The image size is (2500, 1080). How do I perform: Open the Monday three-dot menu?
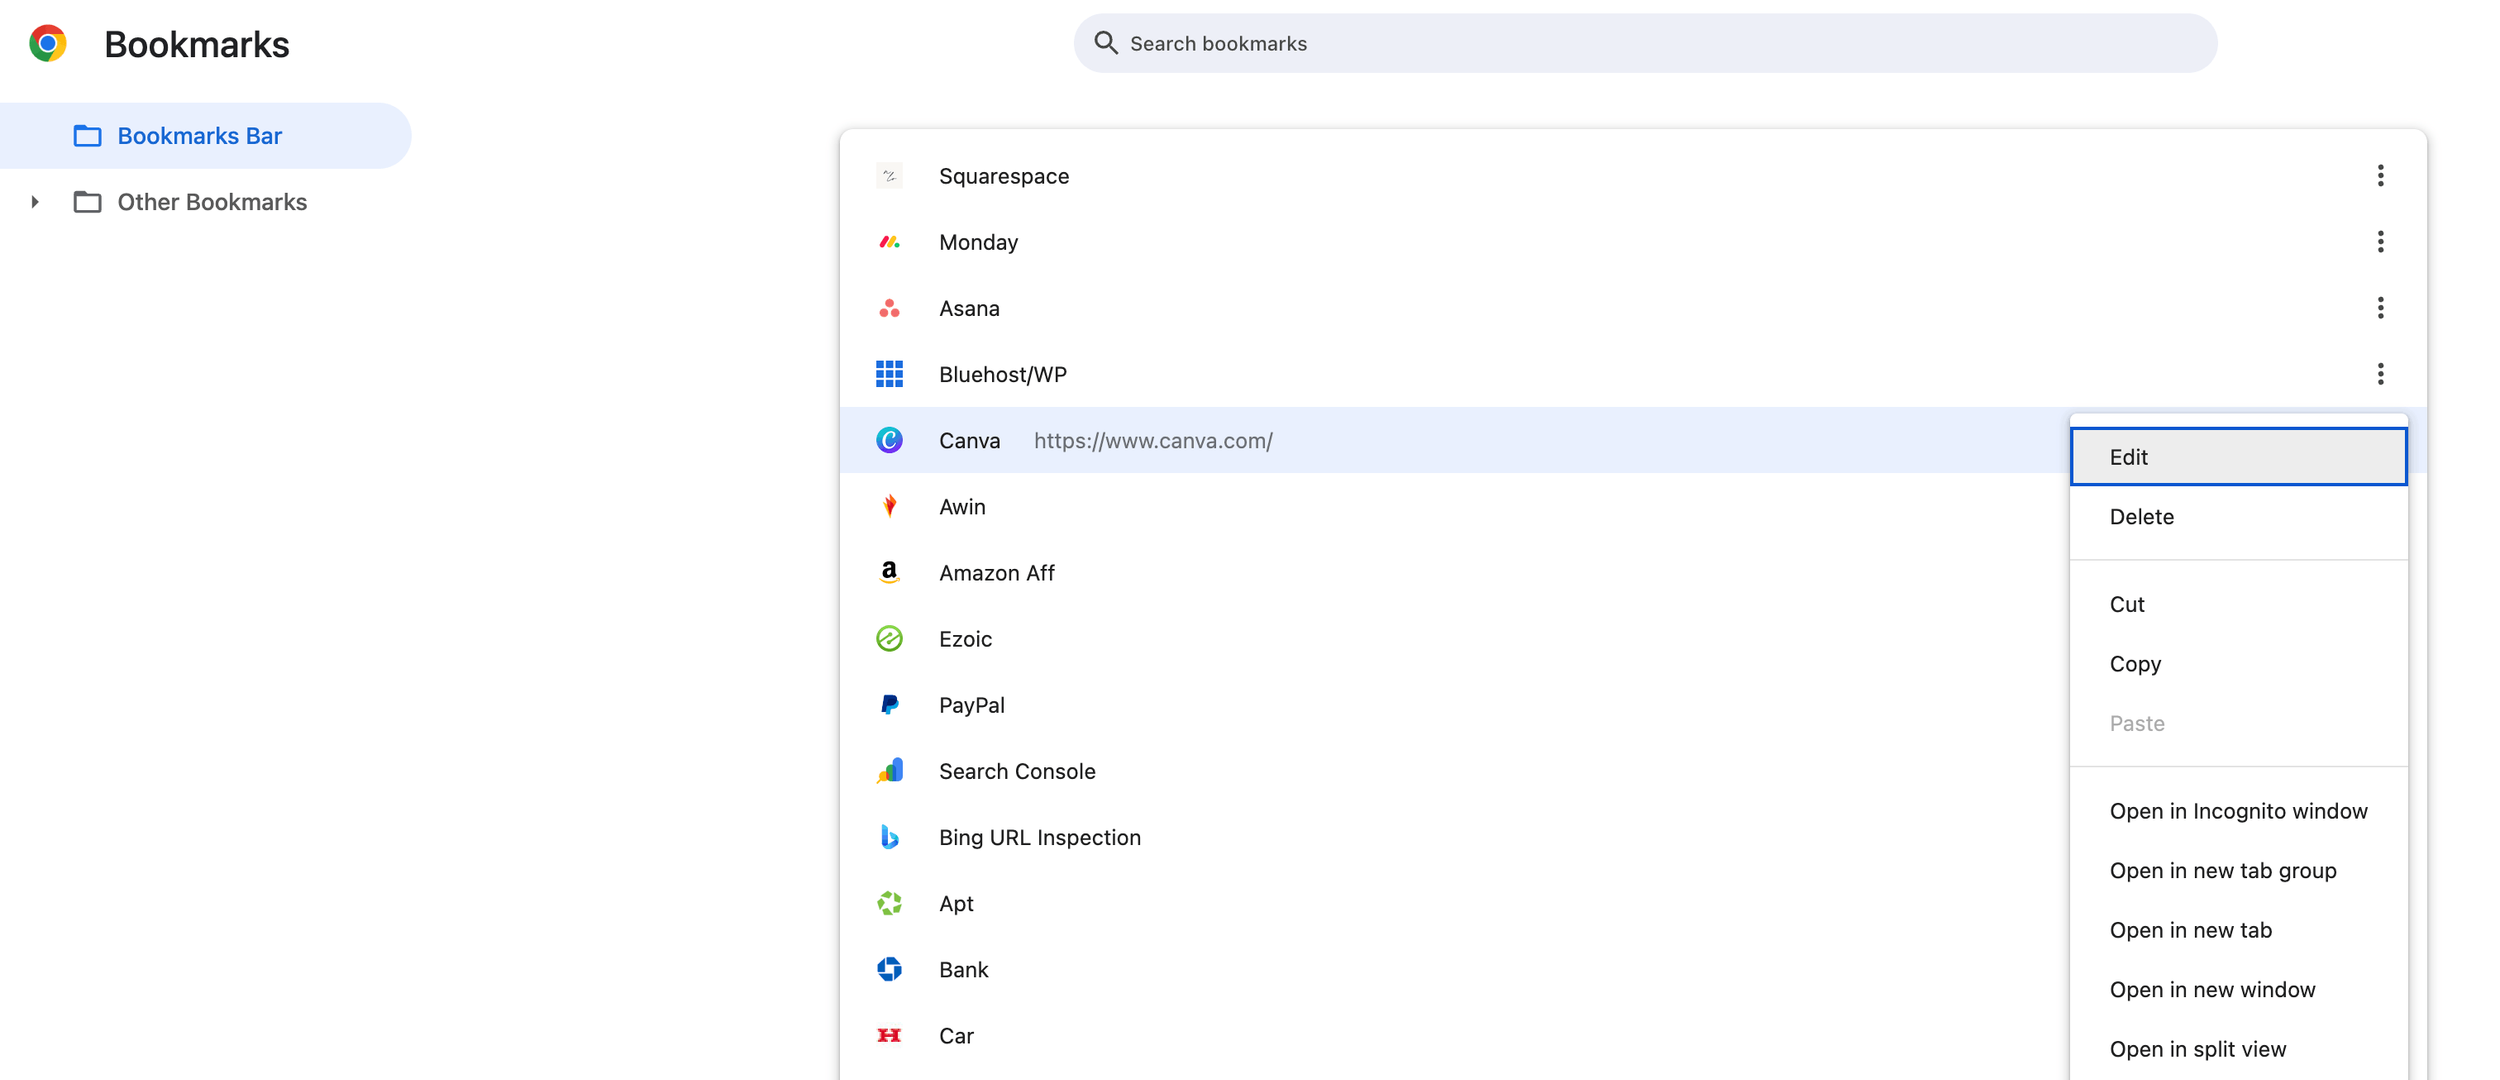[2380, 242]
